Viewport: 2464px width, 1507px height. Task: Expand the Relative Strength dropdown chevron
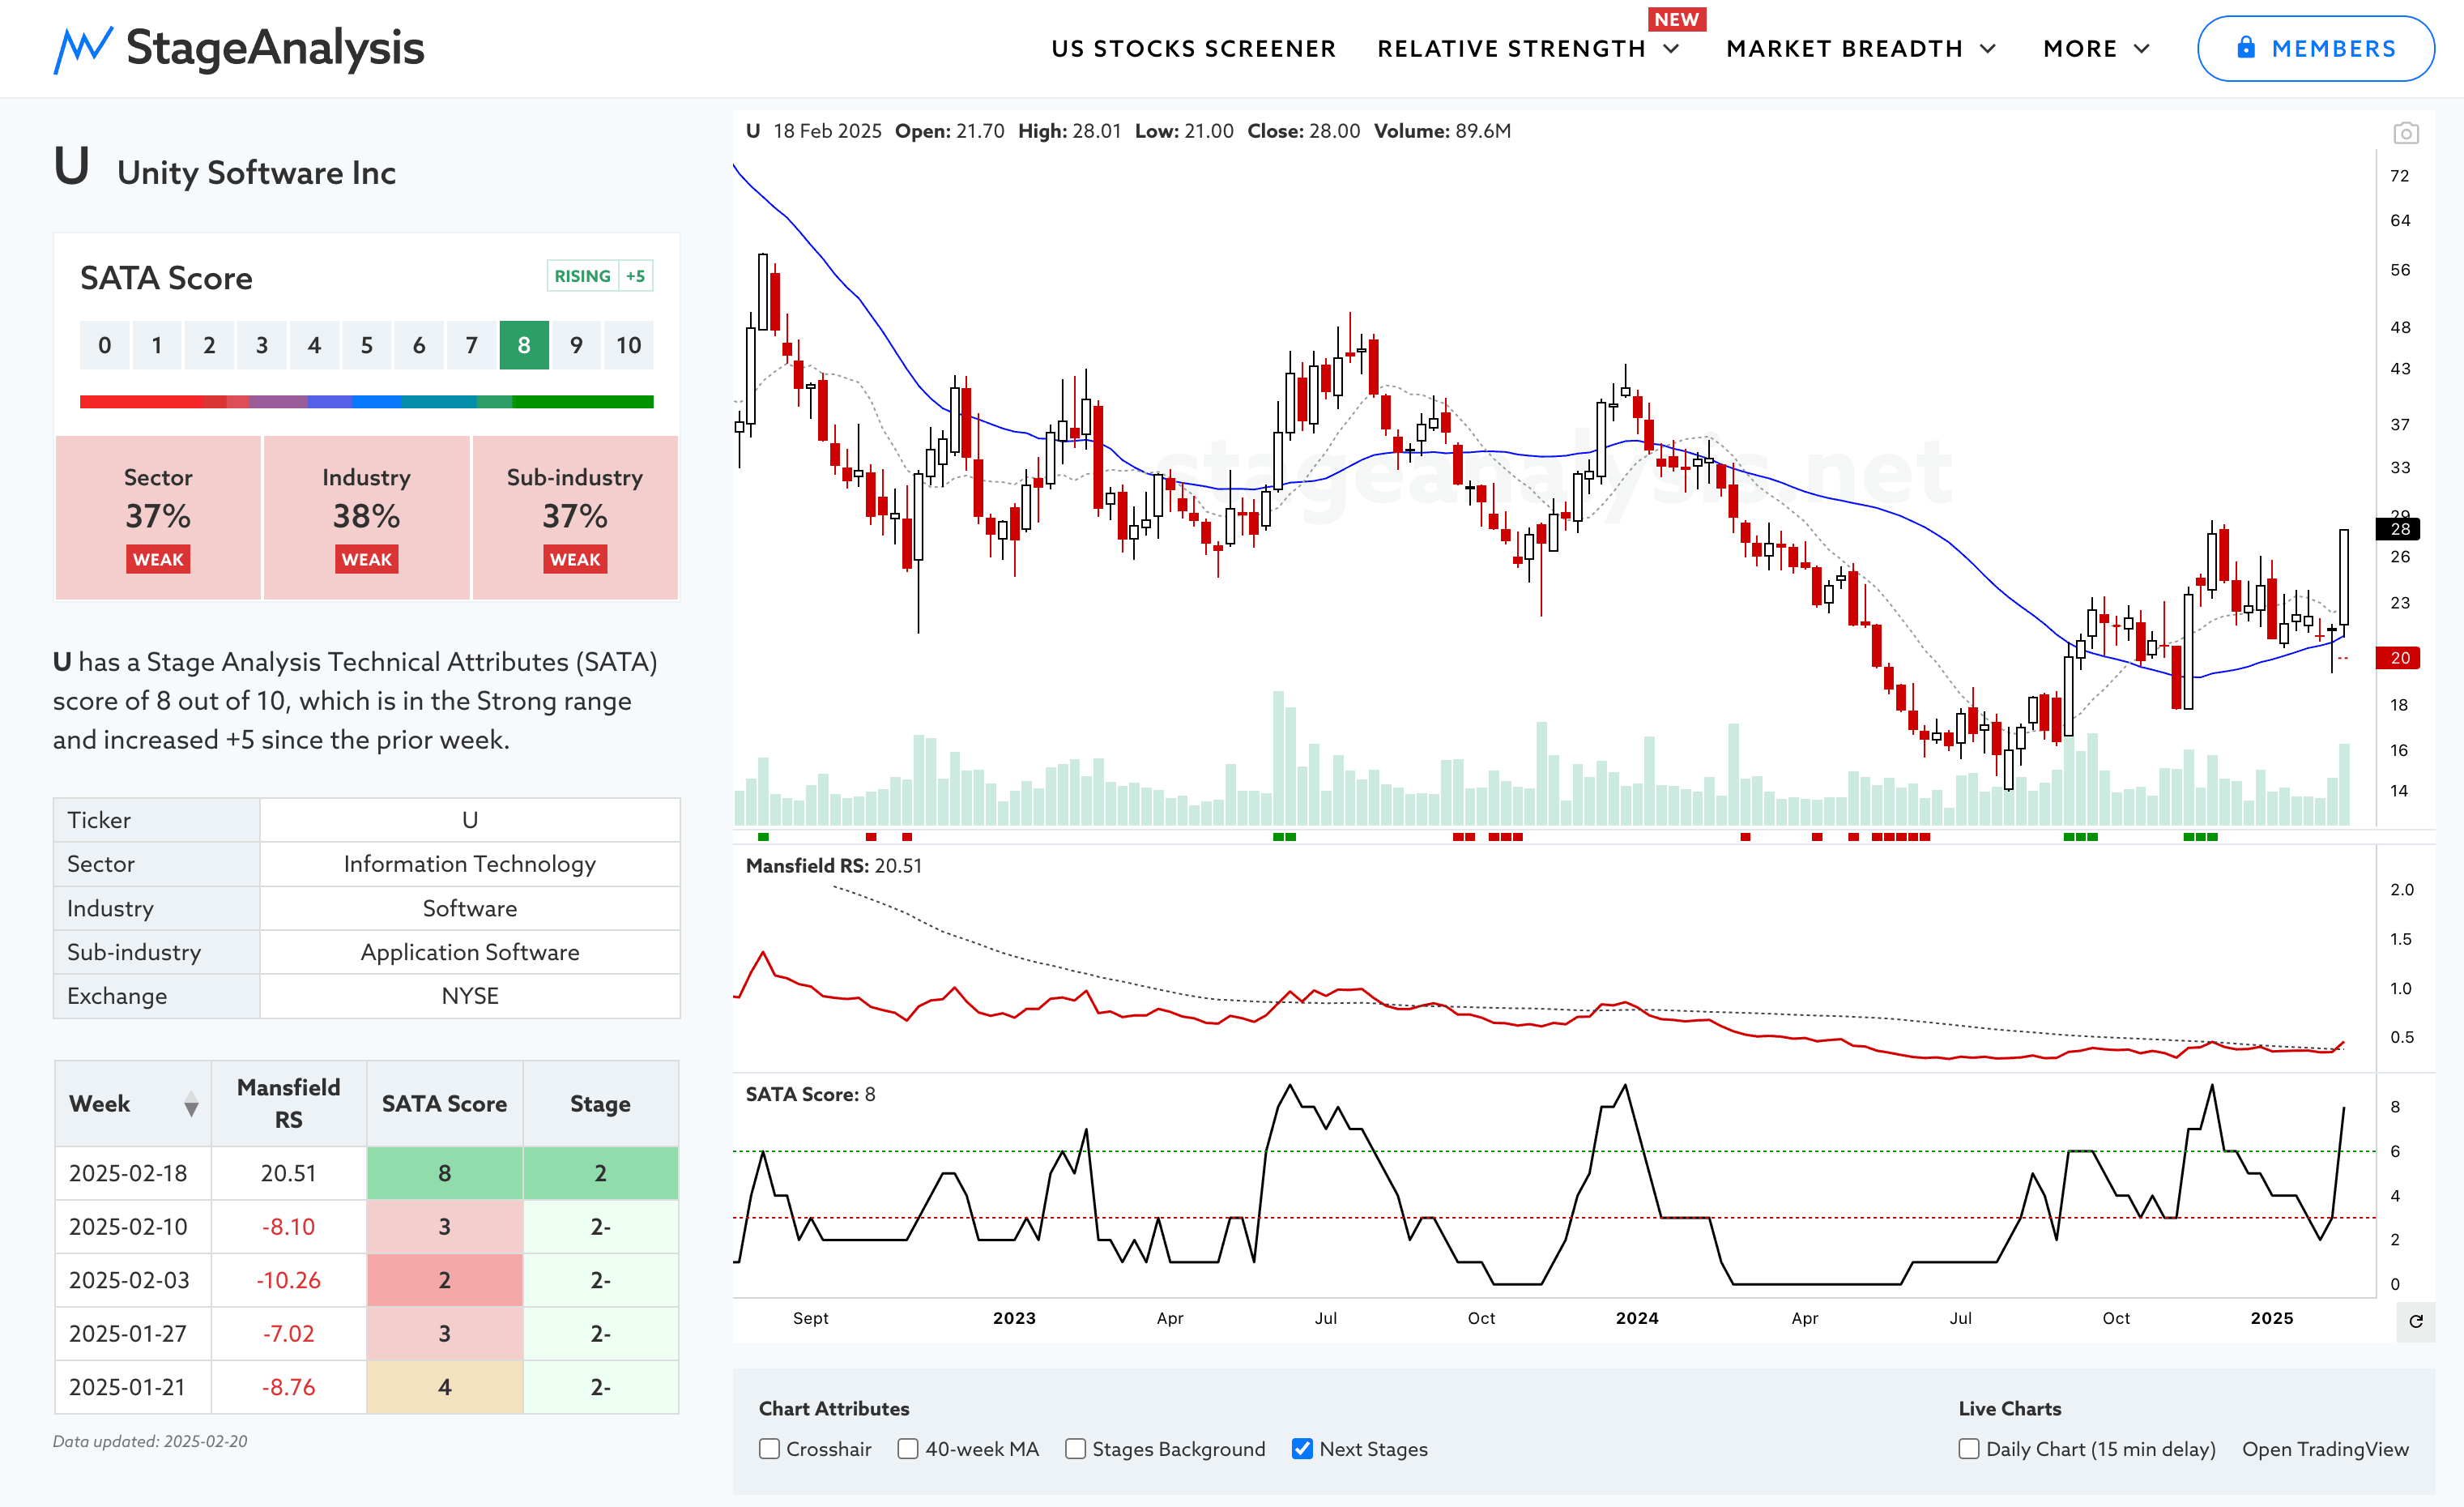tap(1671, 49)
